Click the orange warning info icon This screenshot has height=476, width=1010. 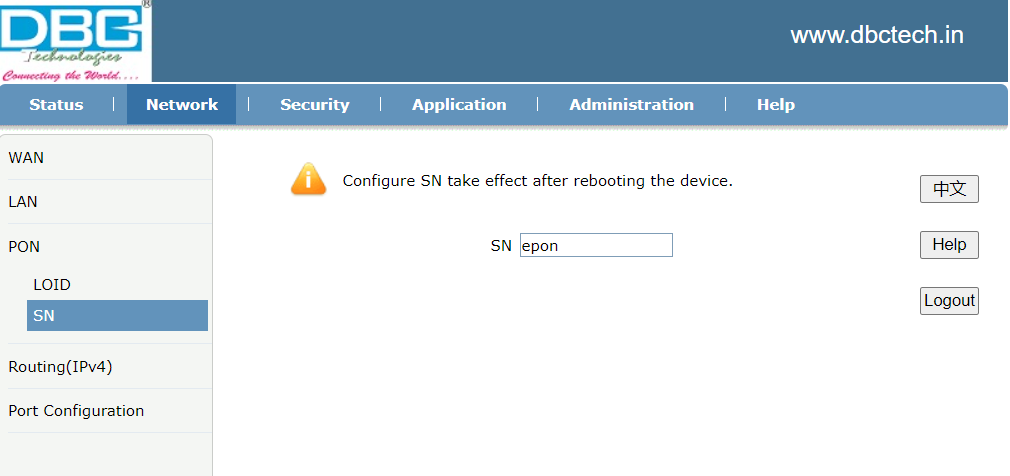(x=308, y=180)
